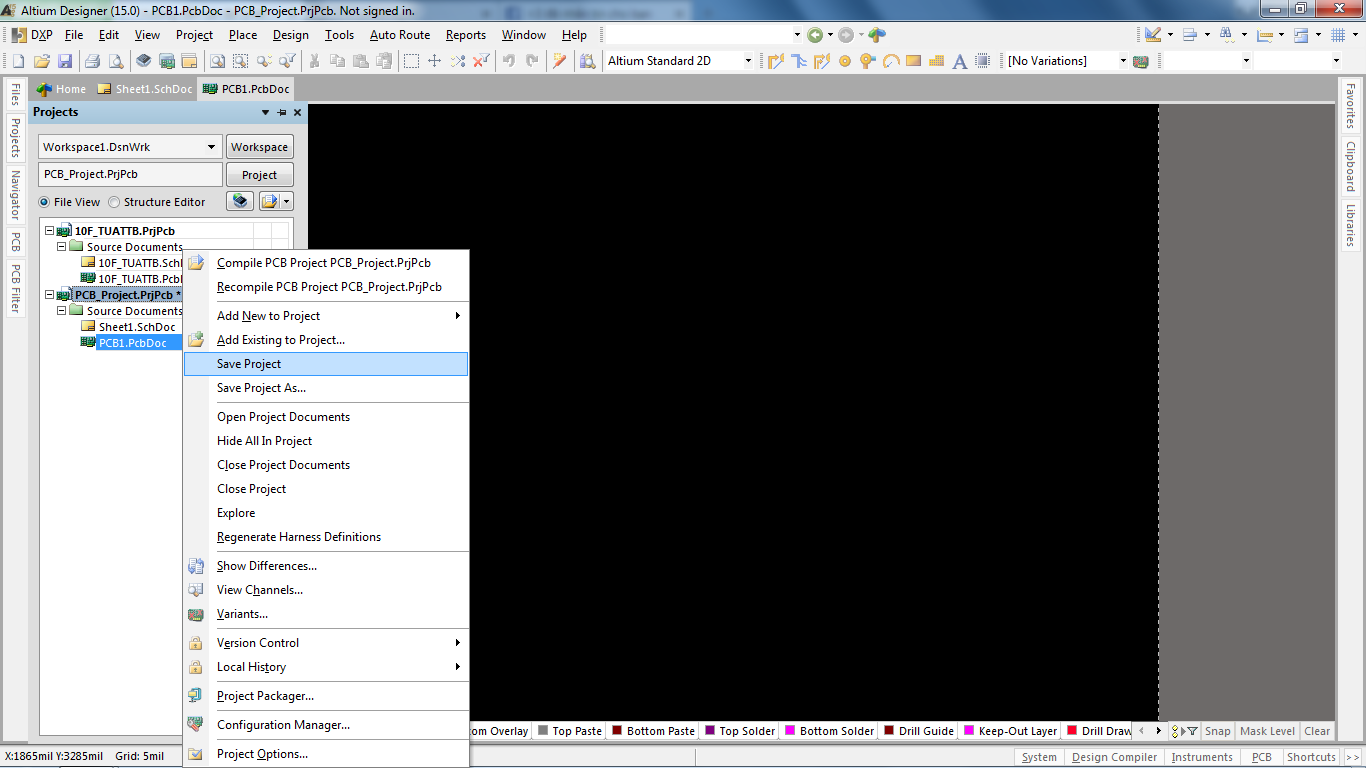Open an existing document via folder icon
Viewport: 1366px width, 768px height.
42,61
